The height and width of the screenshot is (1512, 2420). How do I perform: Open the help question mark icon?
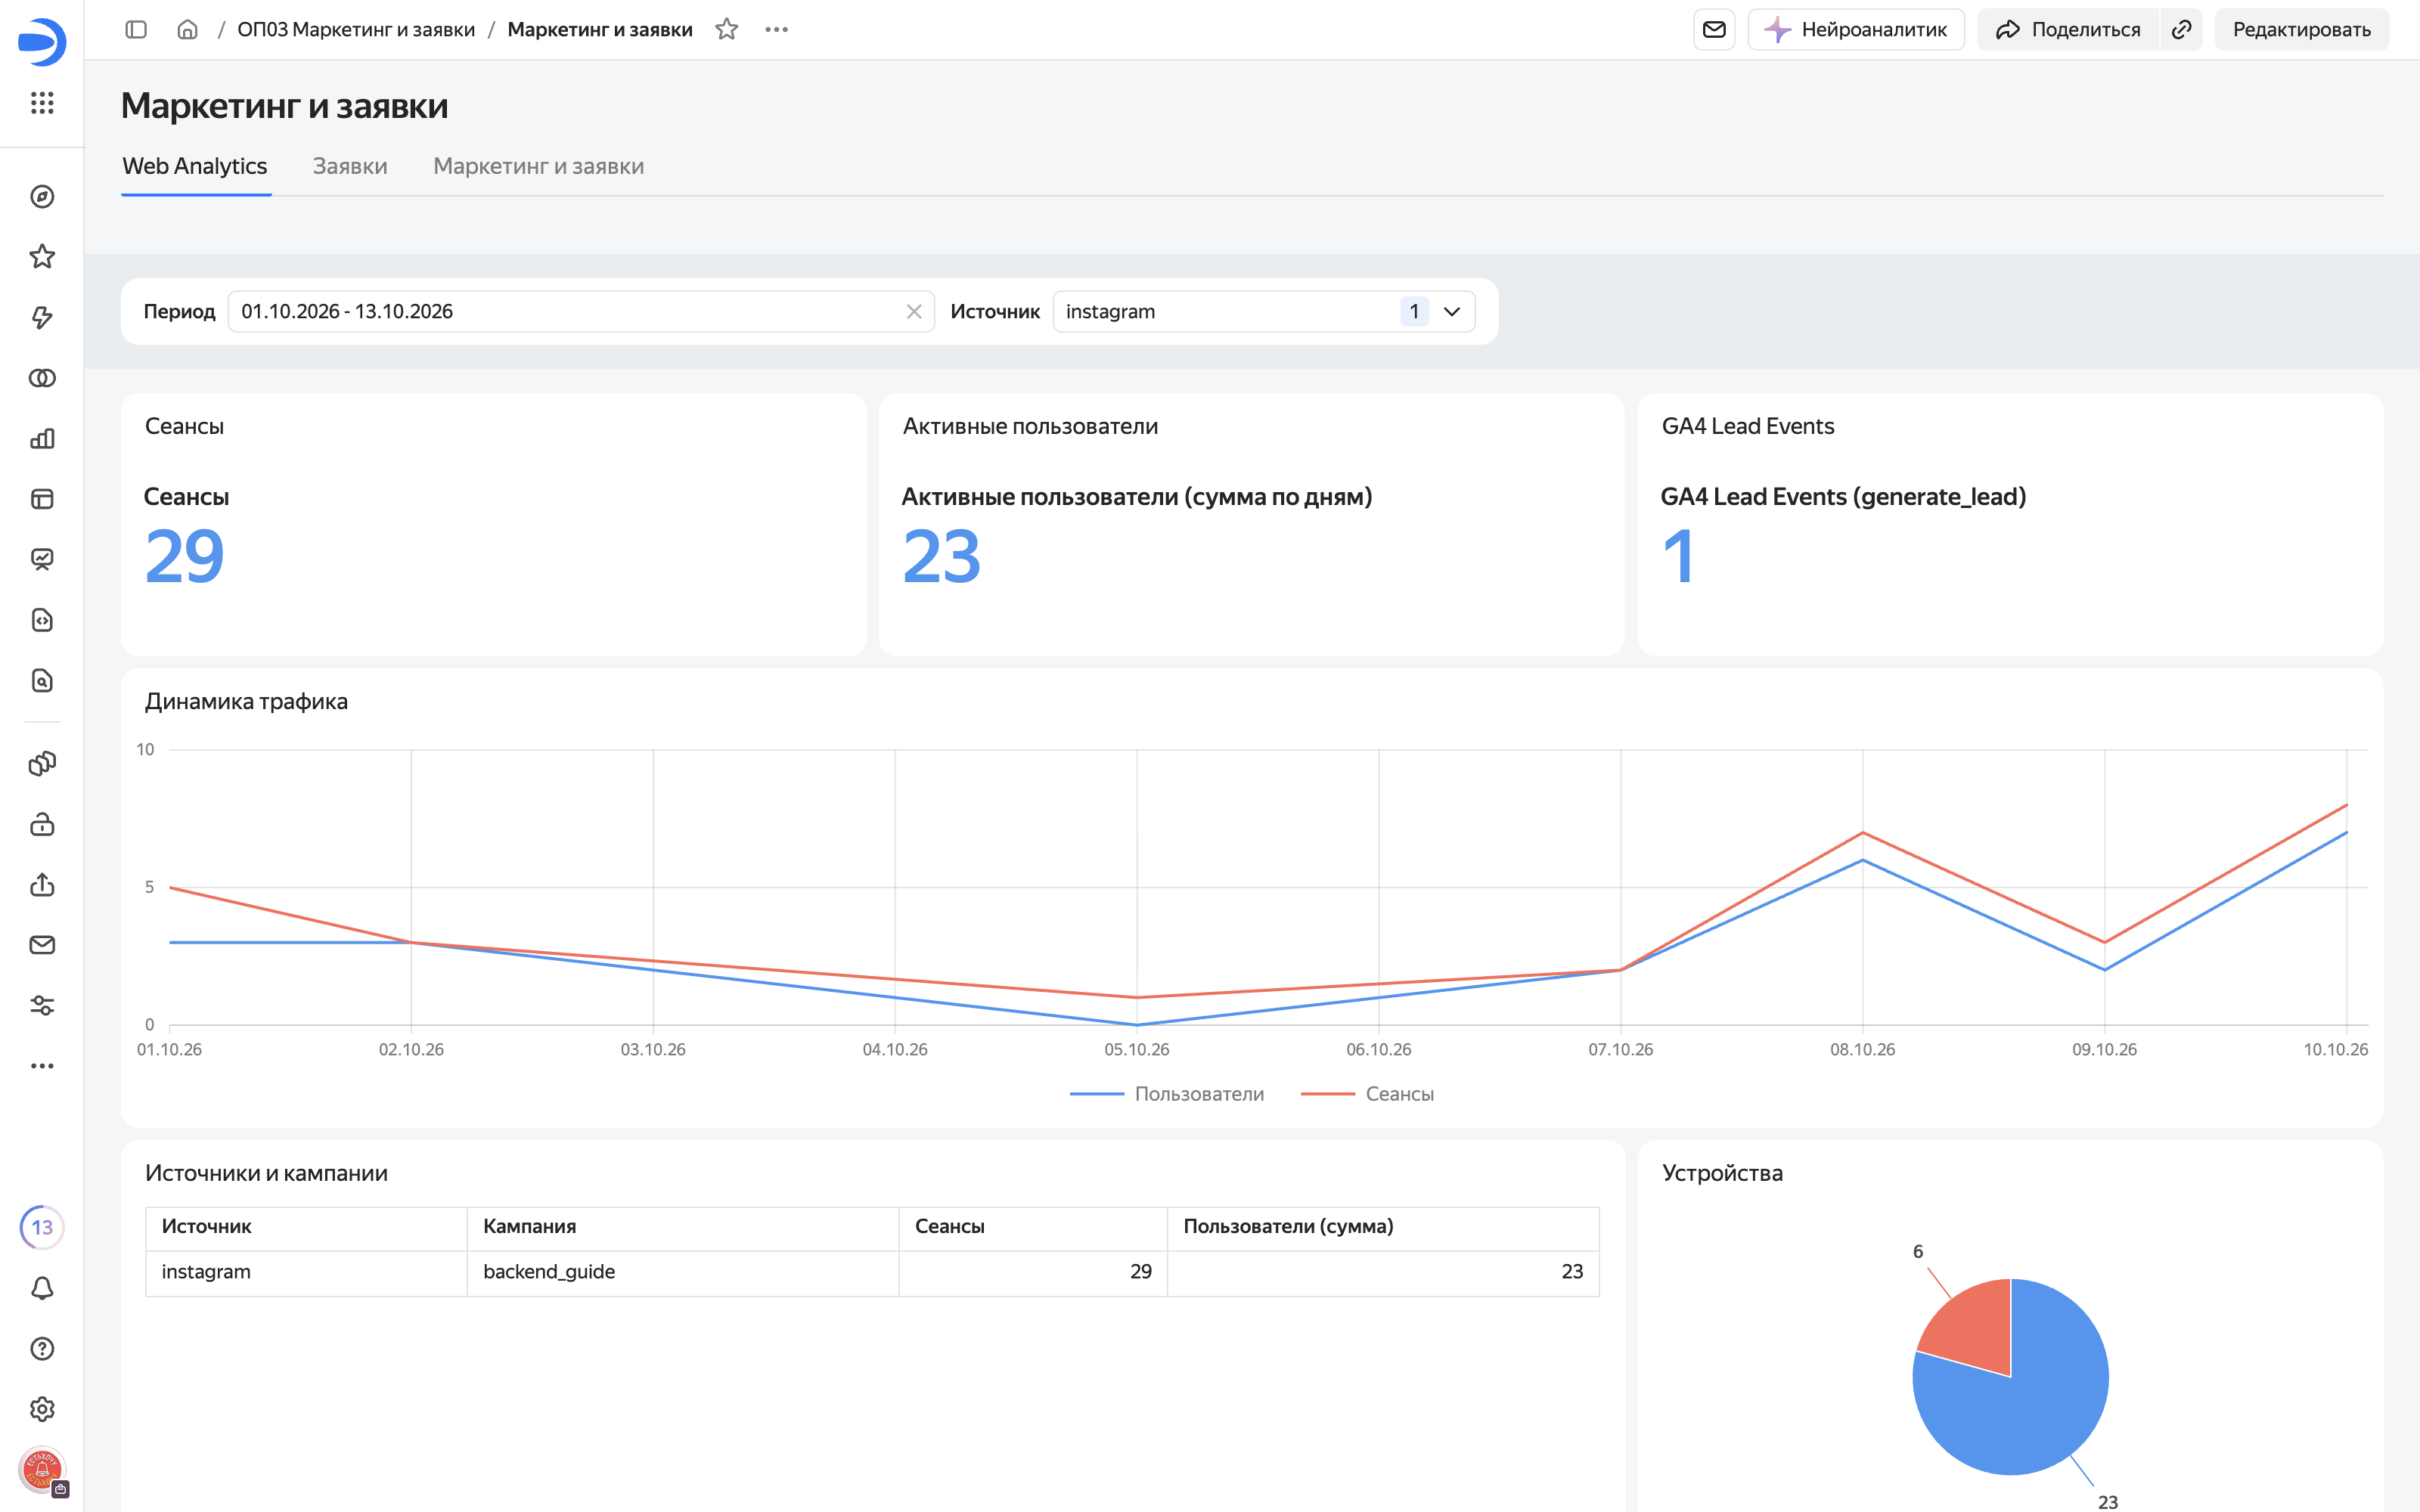coord(42,1349)
